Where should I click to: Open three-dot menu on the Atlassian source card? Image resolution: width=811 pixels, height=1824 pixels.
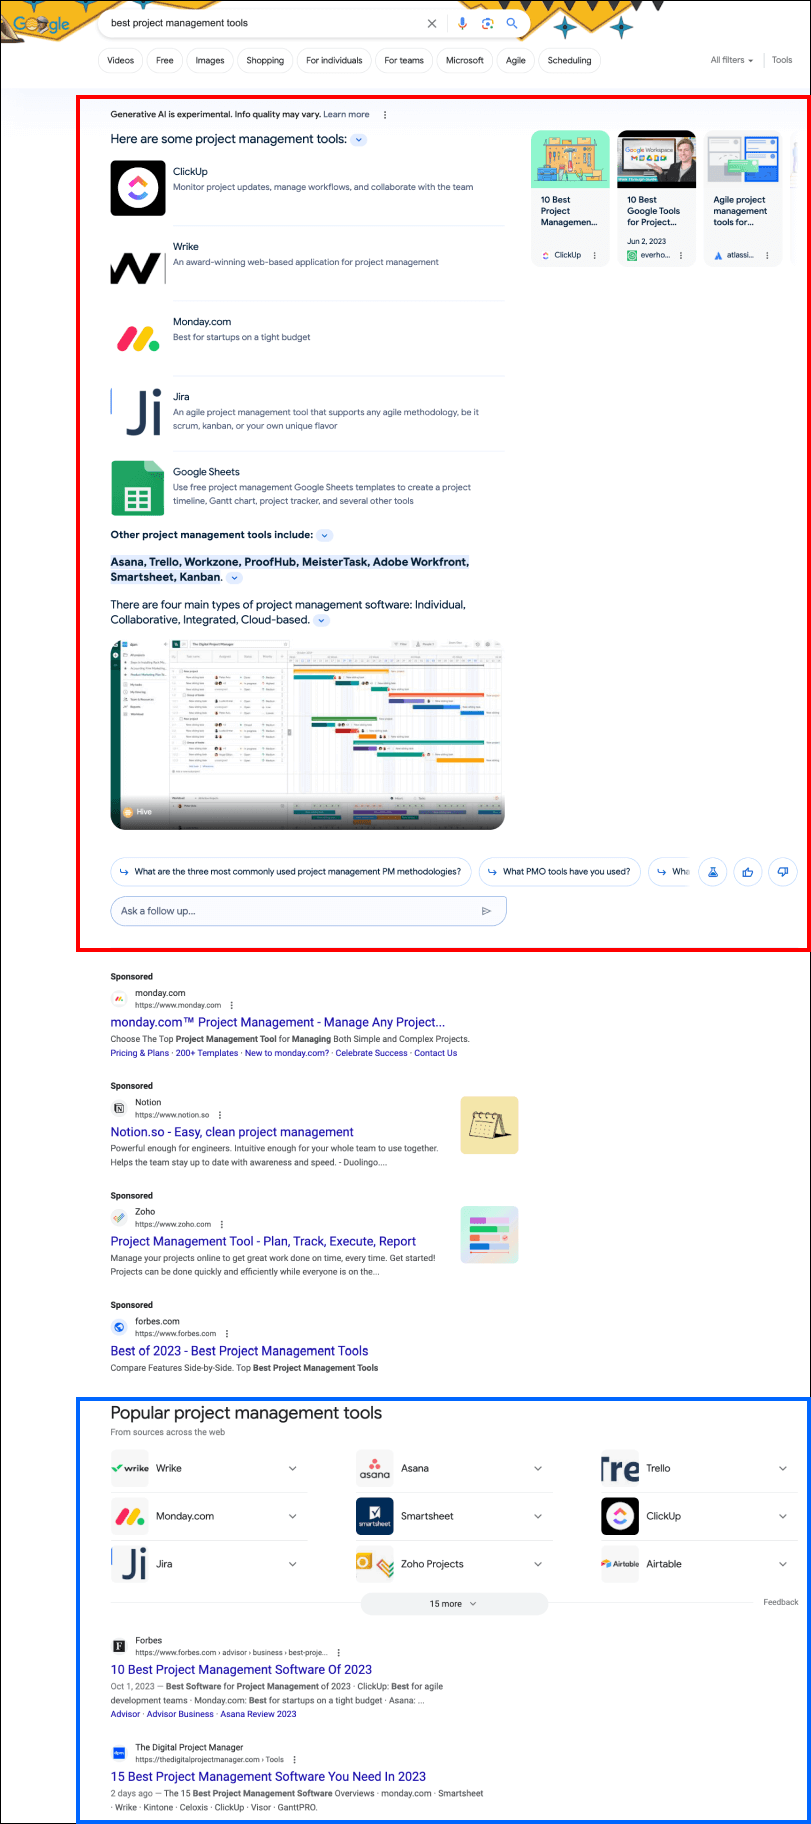(767, 255)
